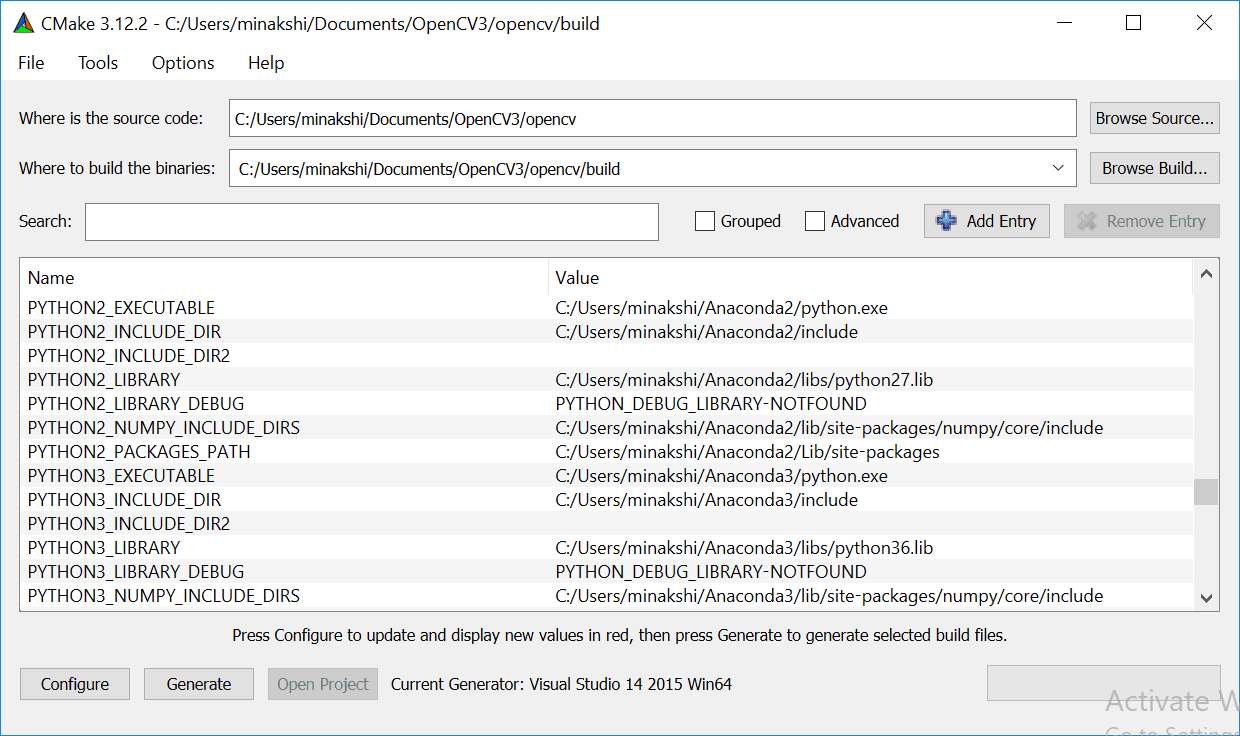Select the PYTHON3_INCLUDE_DIR2 entry
The width and height of the screenshot is (1240, 736).
pos(129,523)
